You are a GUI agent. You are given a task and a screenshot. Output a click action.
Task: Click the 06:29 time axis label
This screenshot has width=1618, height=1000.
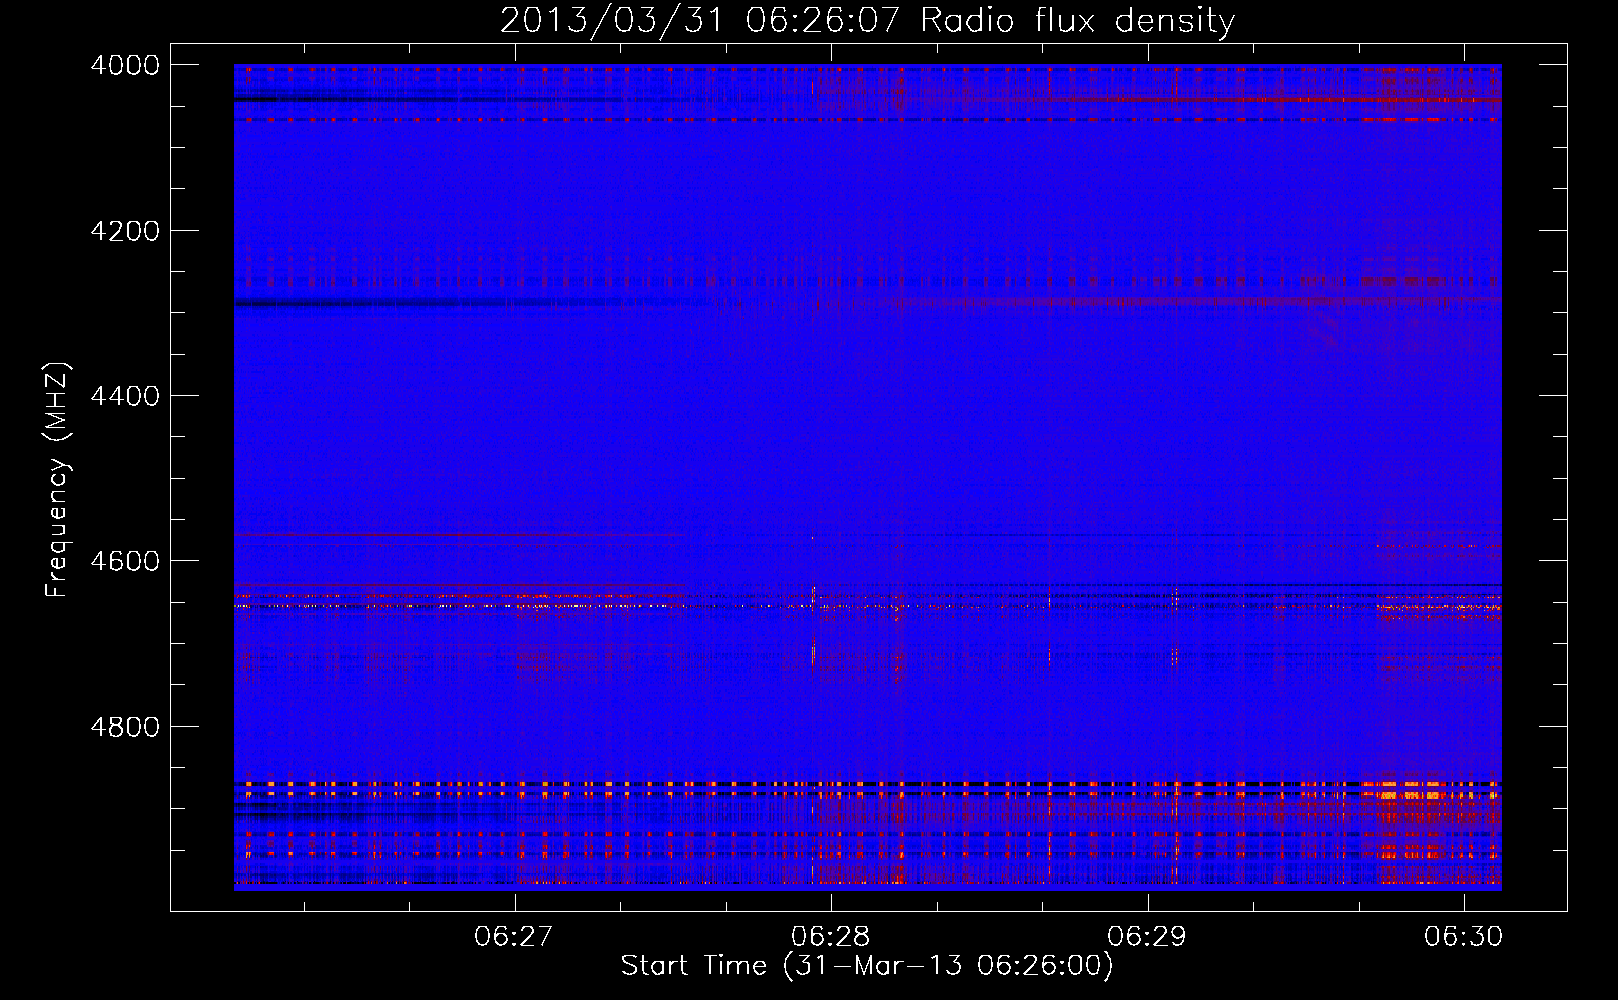point(1147,937)
